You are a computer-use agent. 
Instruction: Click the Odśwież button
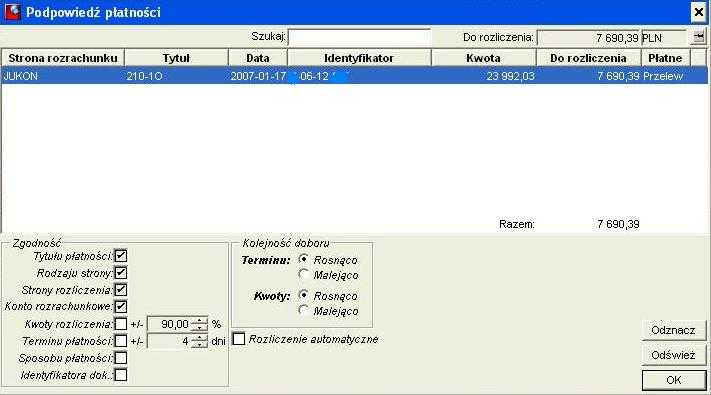click(x=674, y=355)
